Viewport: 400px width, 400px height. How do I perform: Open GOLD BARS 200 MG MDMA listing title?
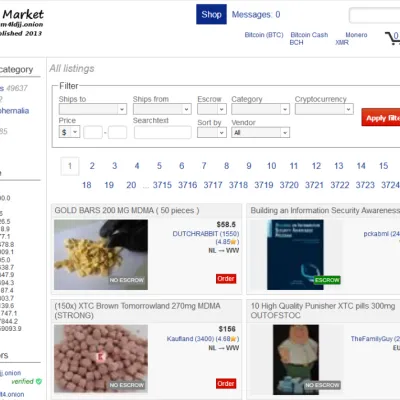coord(127,210)
